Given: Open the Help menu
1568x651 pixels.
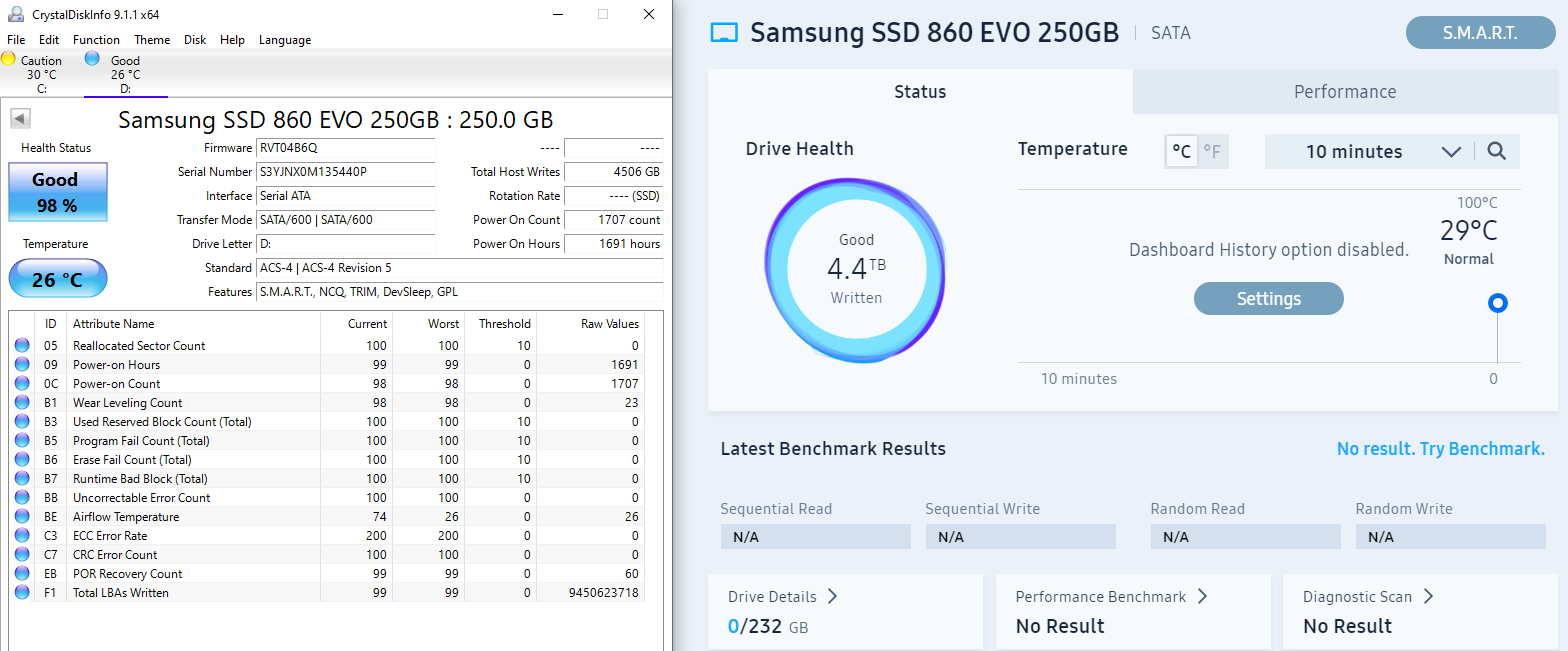Looking at the screenshot, I should click(232, 40).
